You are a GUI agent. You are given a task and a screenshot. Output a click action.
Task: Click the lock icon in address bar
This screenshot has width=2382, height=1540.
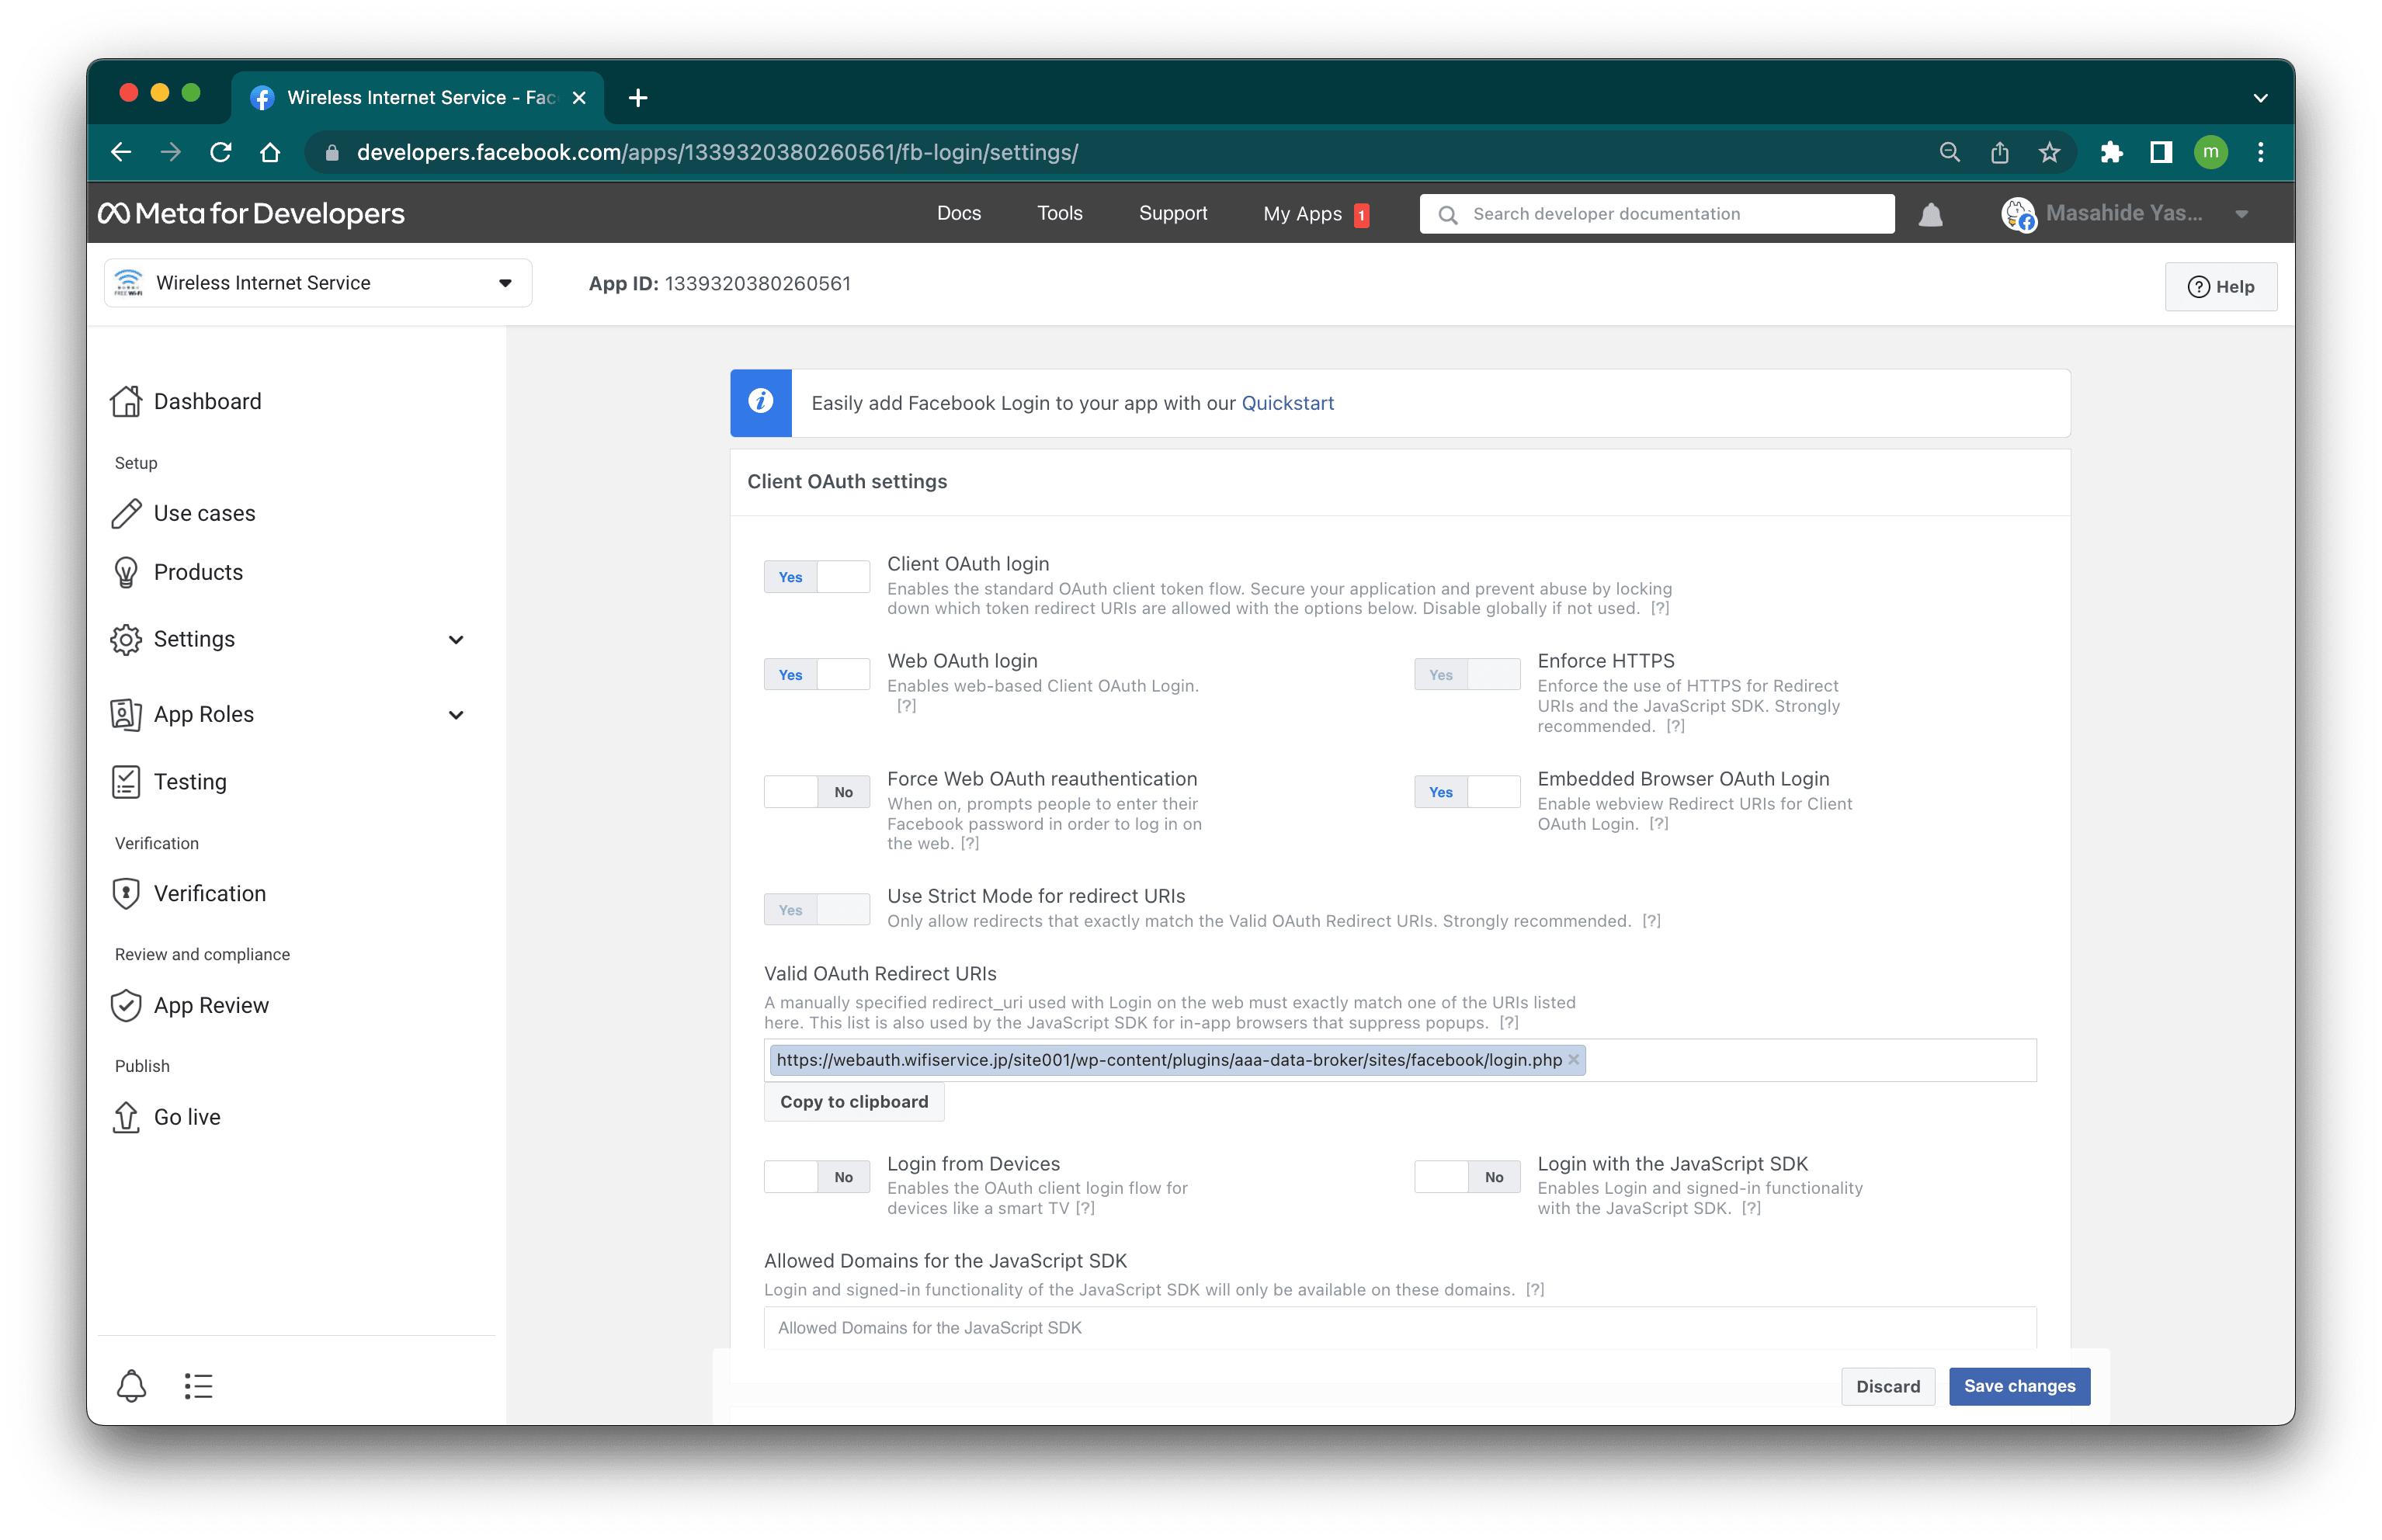click(333, 153)
